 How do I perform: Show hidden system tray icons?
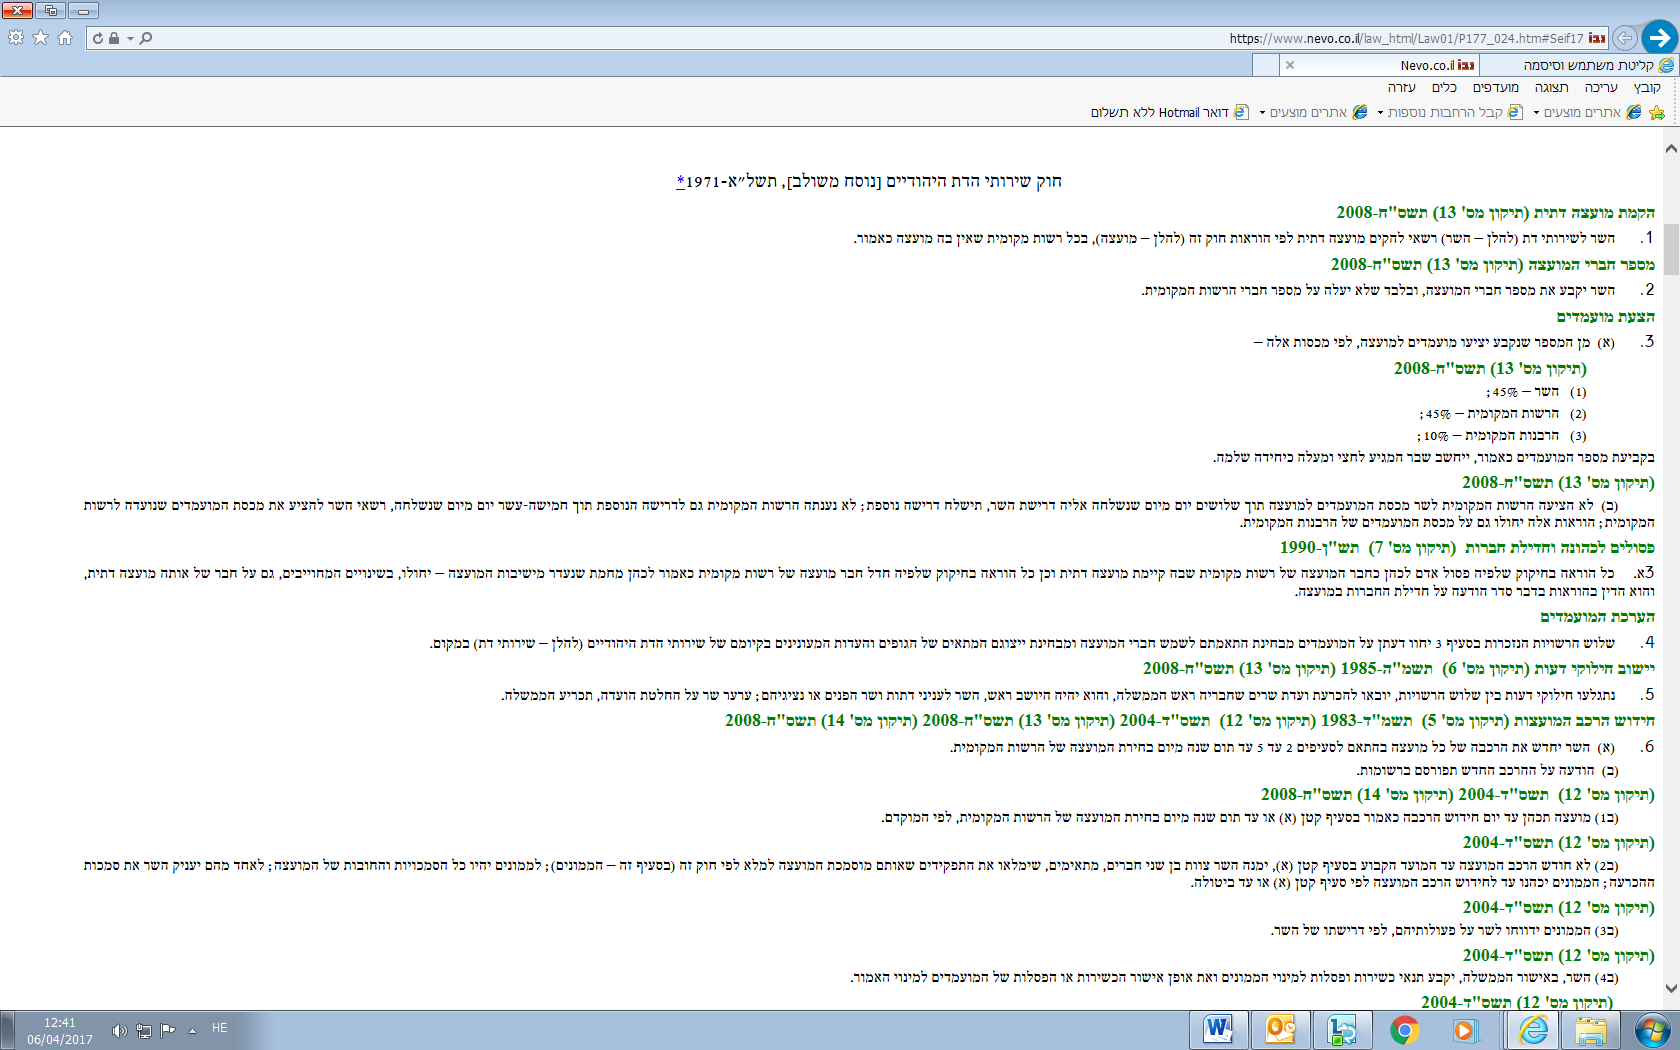click(x=192, y=1030)
